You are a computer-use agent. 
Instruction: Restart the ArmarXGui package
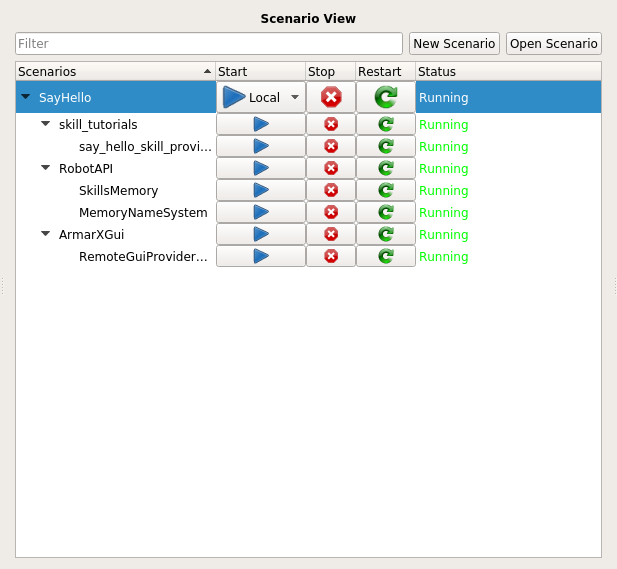[385, 234]
